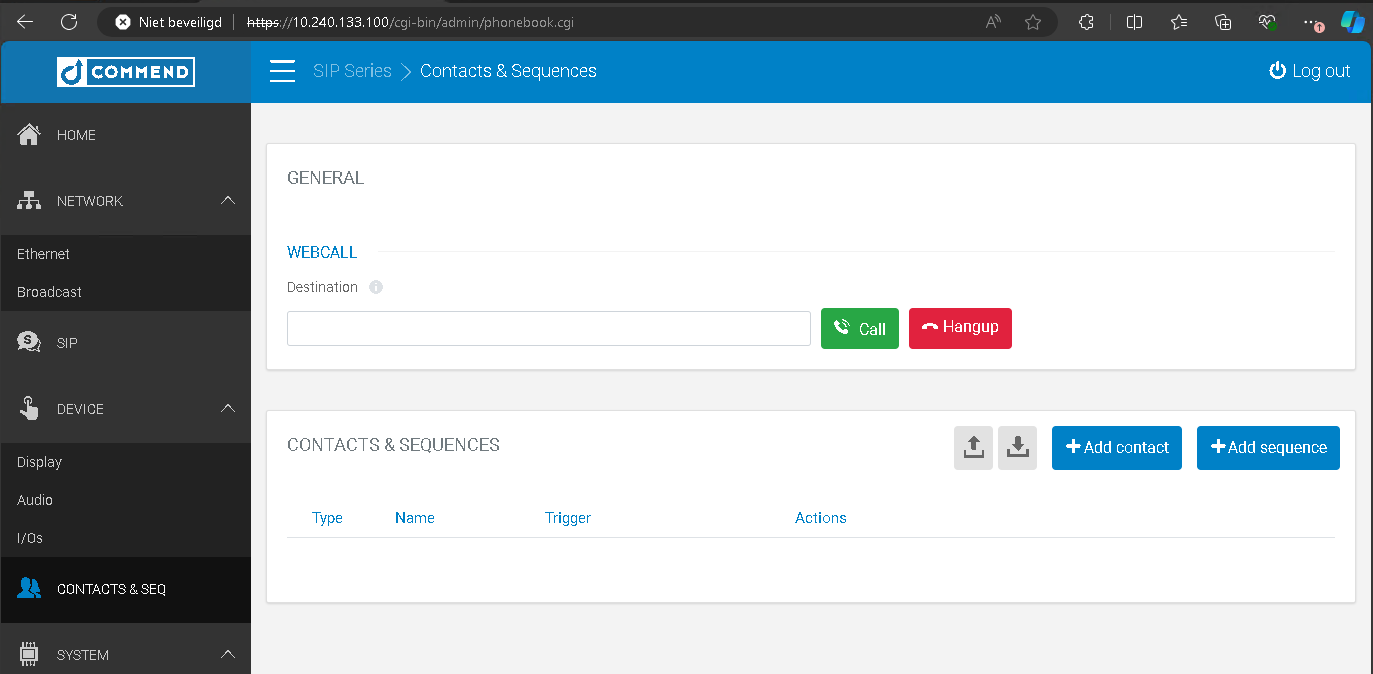The width and height of the screenshot is (1373, 674).
Task: Click Add contact button
Action: point(1116,448)
